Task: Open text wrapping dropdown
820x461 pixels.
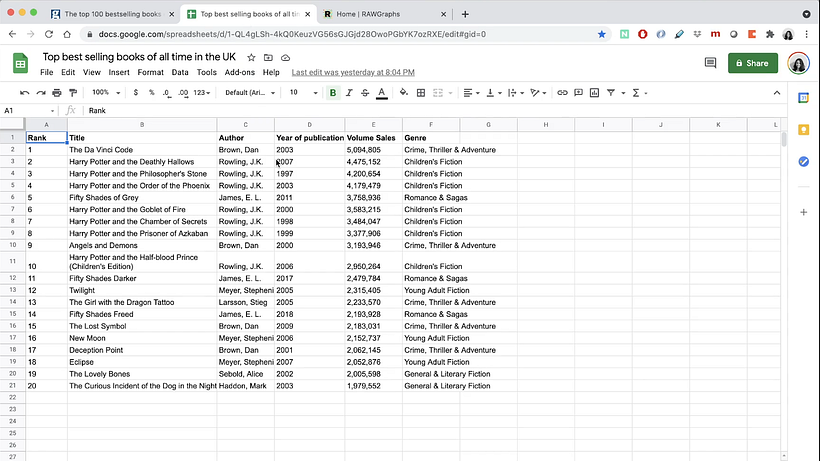Action: [516, 93]
